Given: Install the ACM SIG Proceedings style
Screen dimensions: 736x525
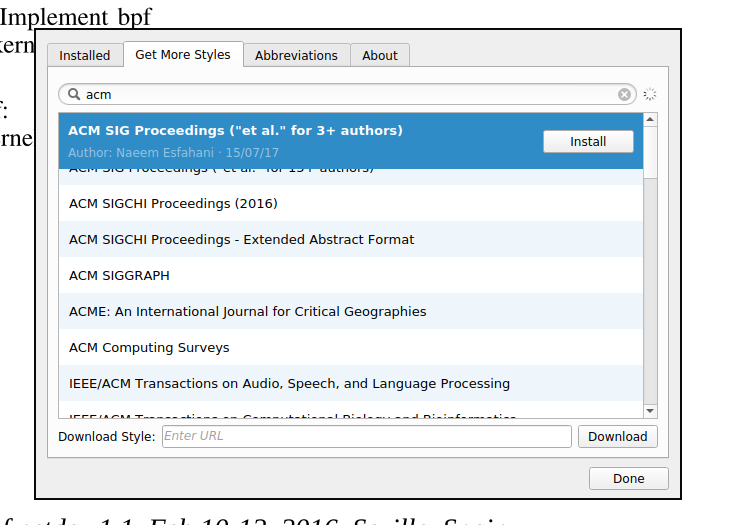Looking at the screenshot, I should (x=588, y=141).
